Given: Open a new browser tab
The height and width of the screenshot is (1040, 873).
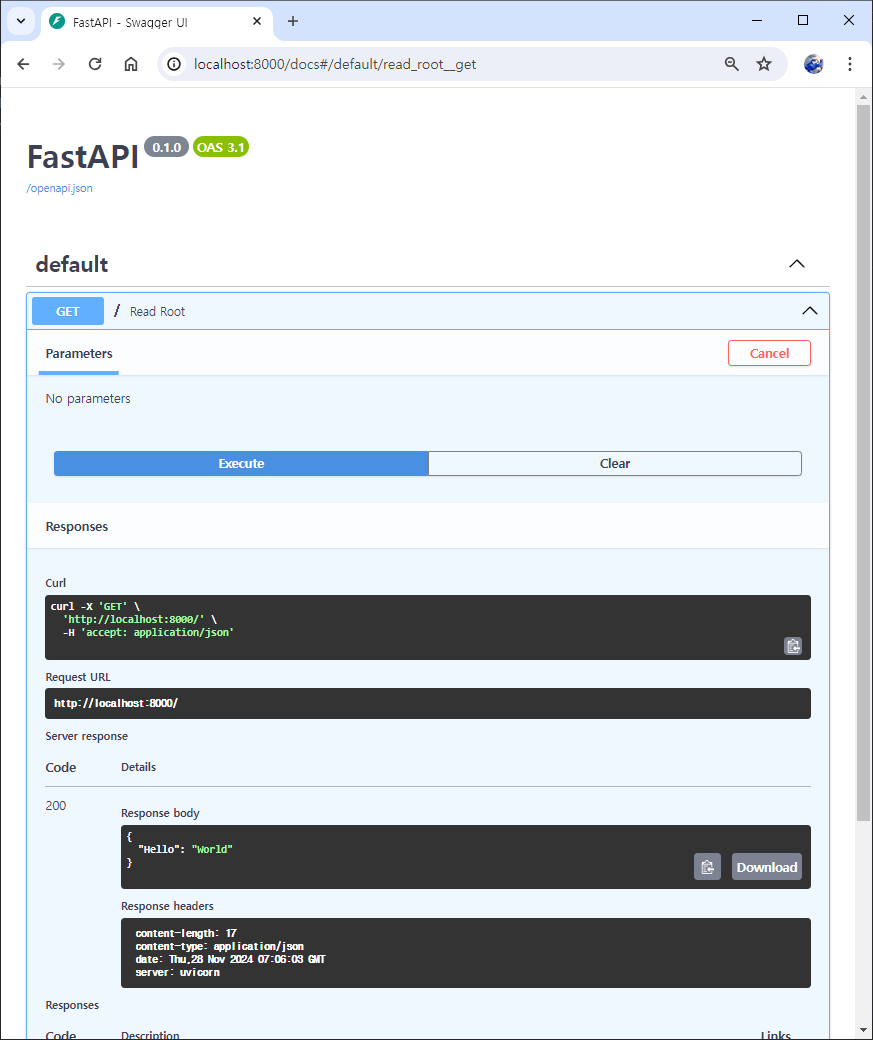Looking at the screenshot, I should click(x=293, y=21).
